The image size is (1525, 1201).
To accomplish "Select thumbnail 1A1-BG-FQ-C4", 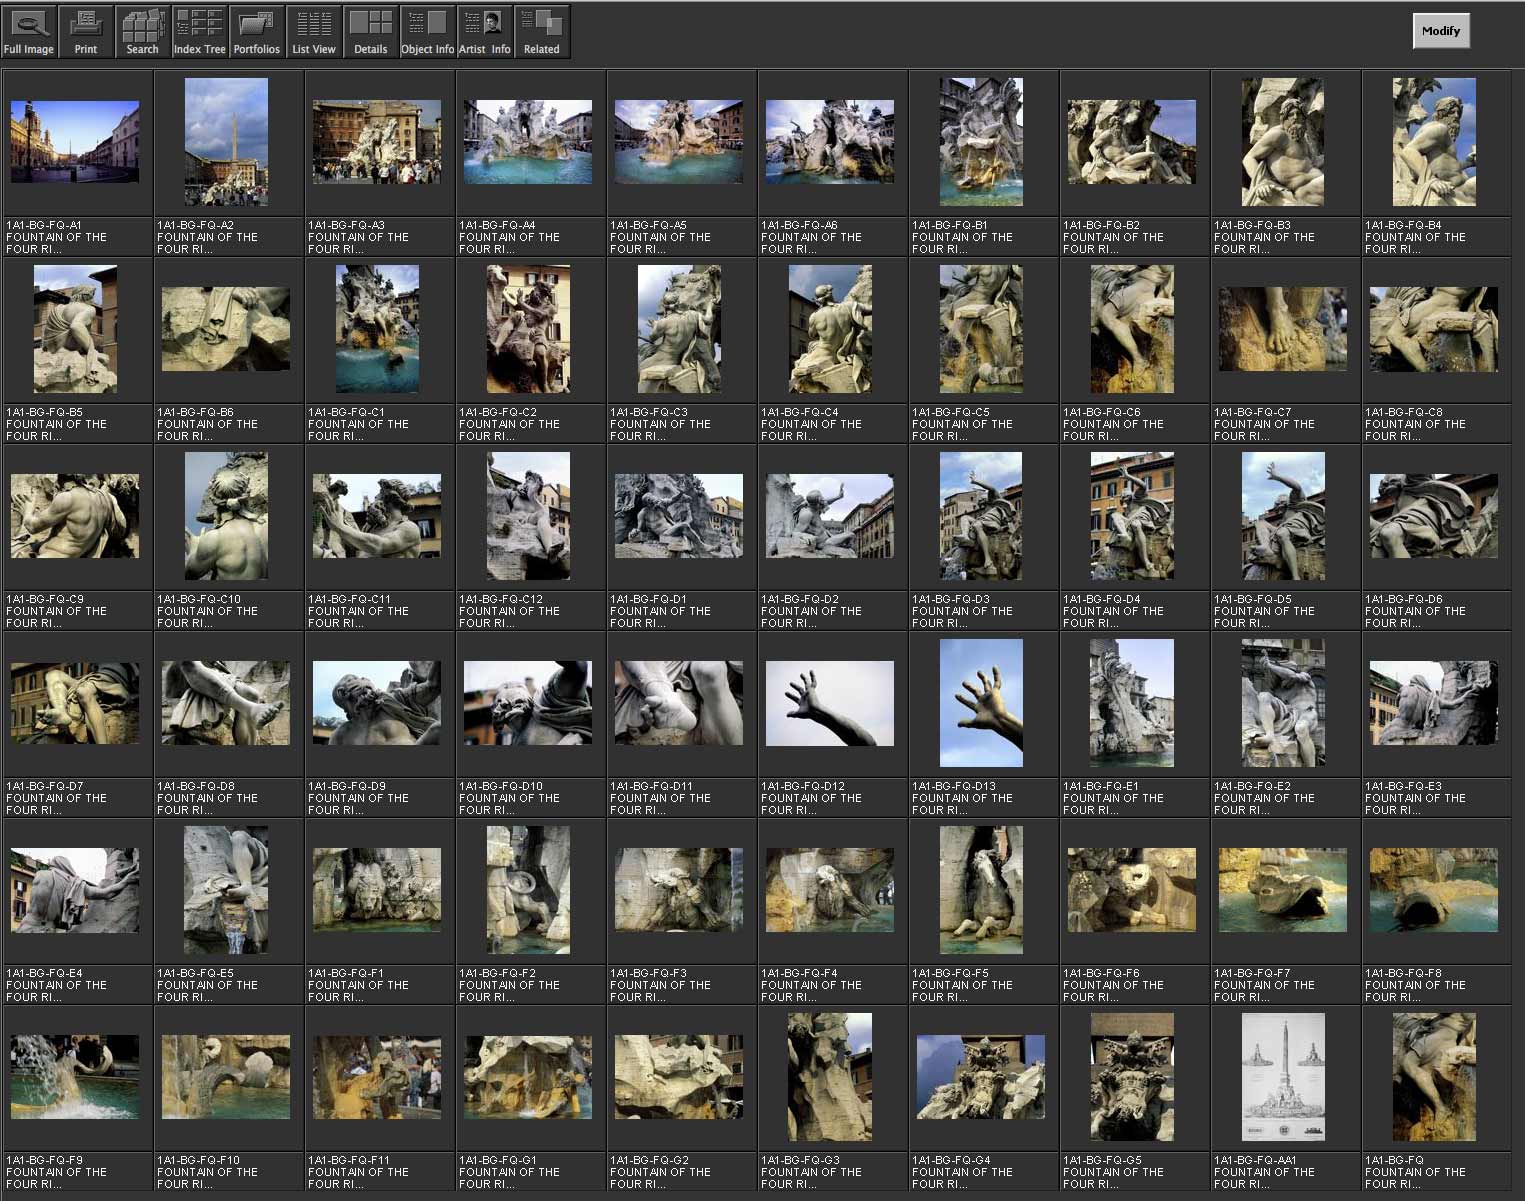I will click(x=830, y=329).
